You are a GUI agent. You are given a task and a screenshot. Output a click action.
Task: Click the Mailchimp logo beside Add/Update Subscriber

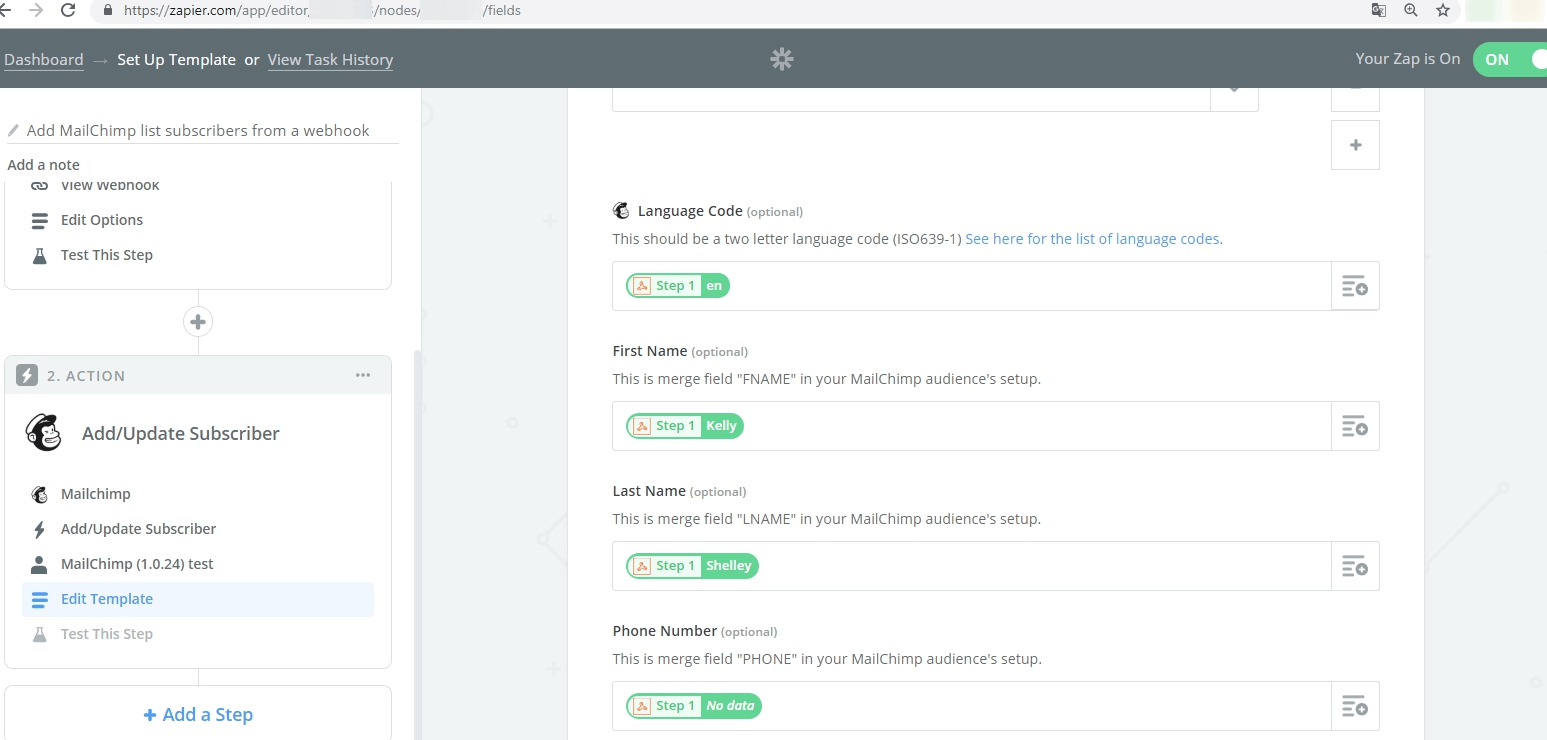43,433
